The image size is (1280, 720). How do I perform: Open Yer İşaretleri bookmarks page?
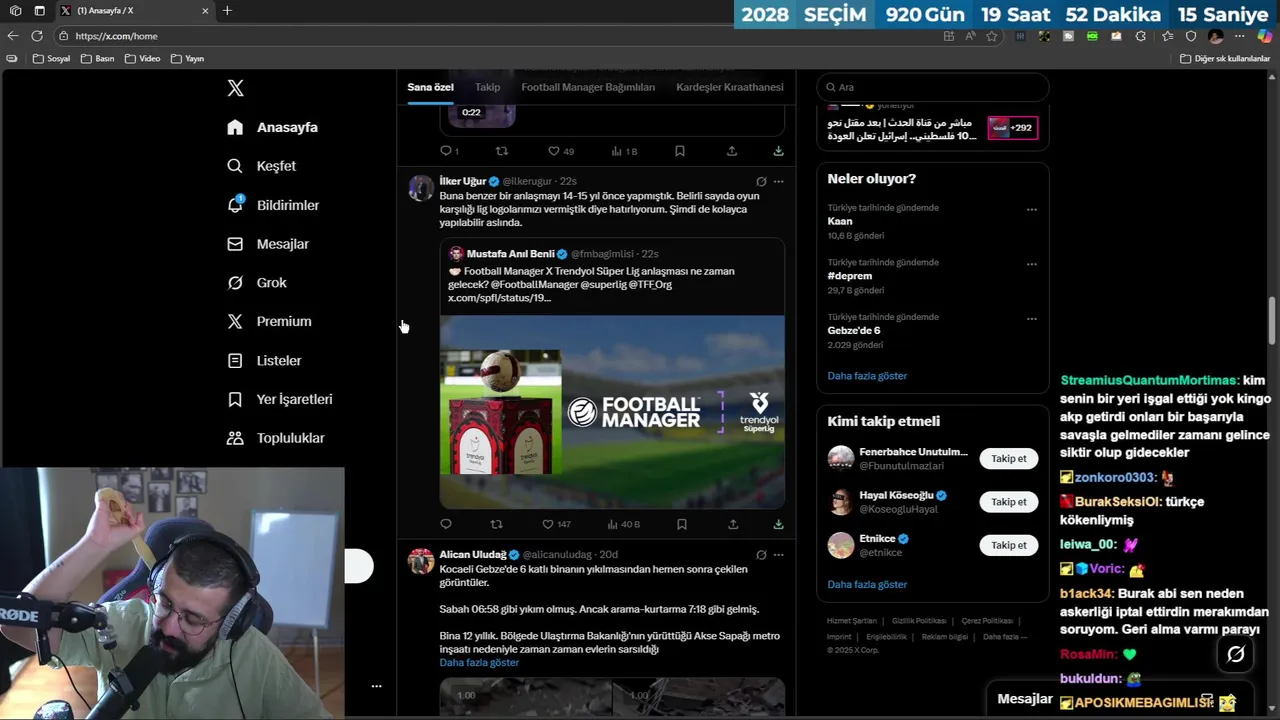[279, 400]
